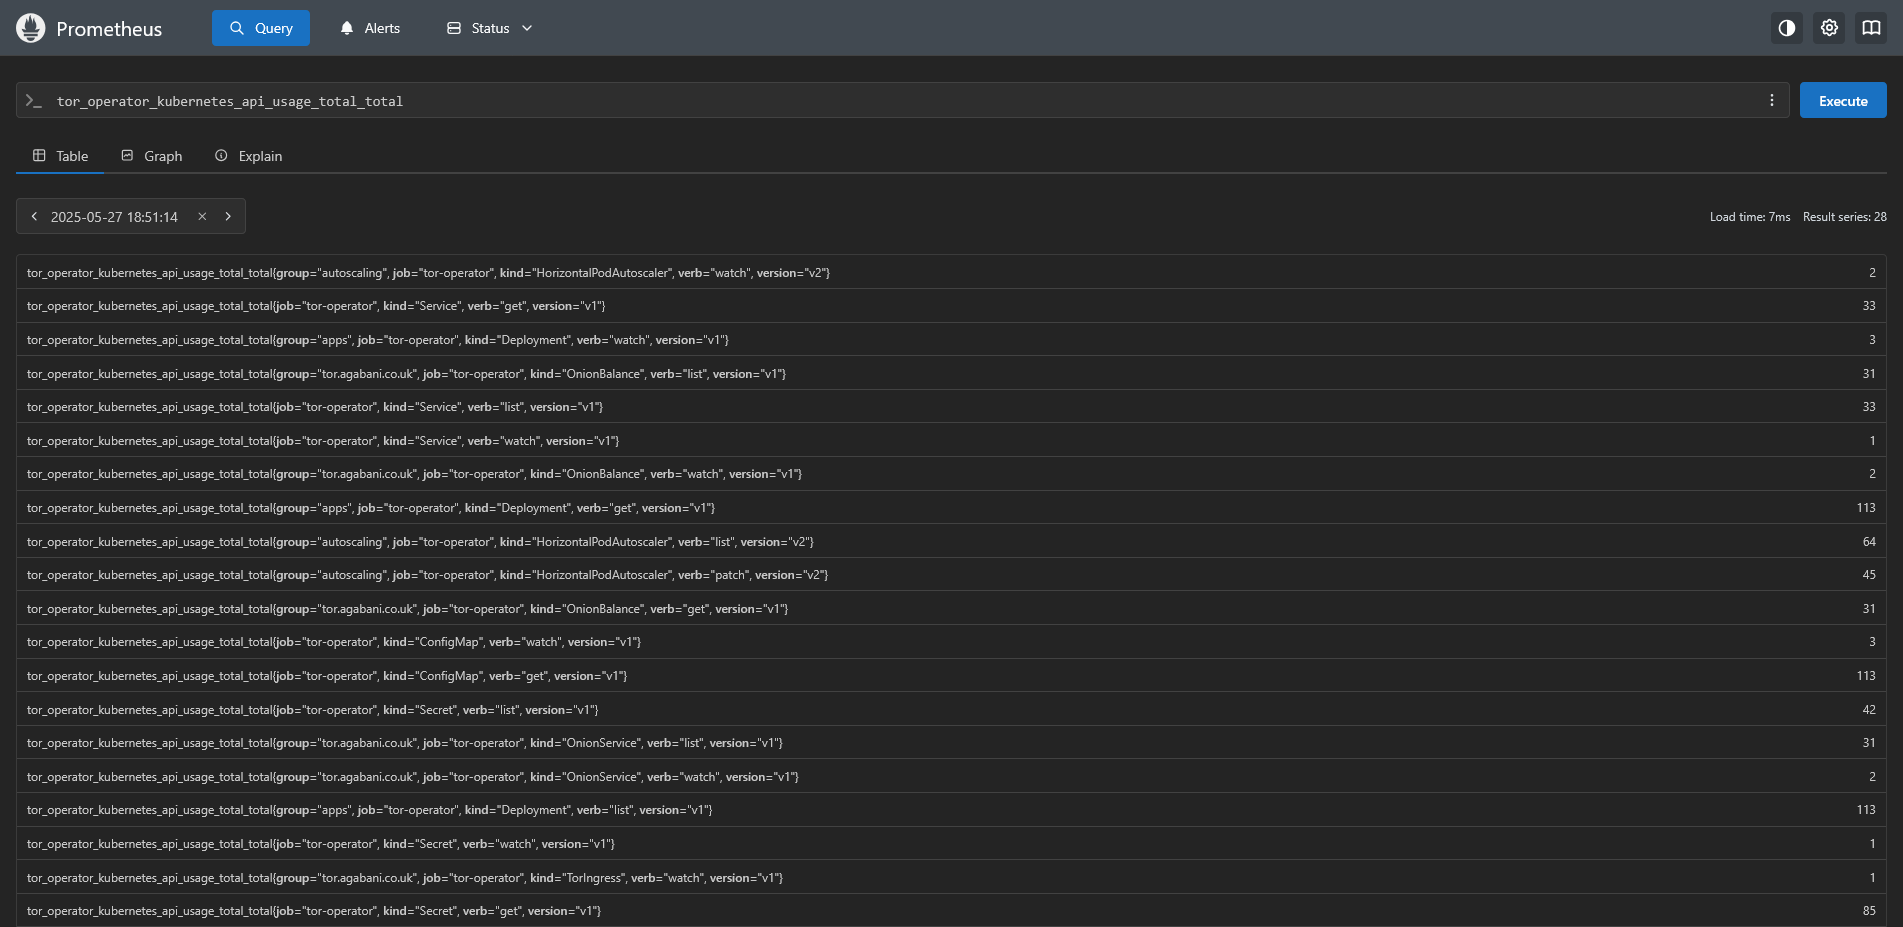Viewport: 1903px width, 927px height.
Task: Switch to the Table tab
Action: tap(60, 156)
